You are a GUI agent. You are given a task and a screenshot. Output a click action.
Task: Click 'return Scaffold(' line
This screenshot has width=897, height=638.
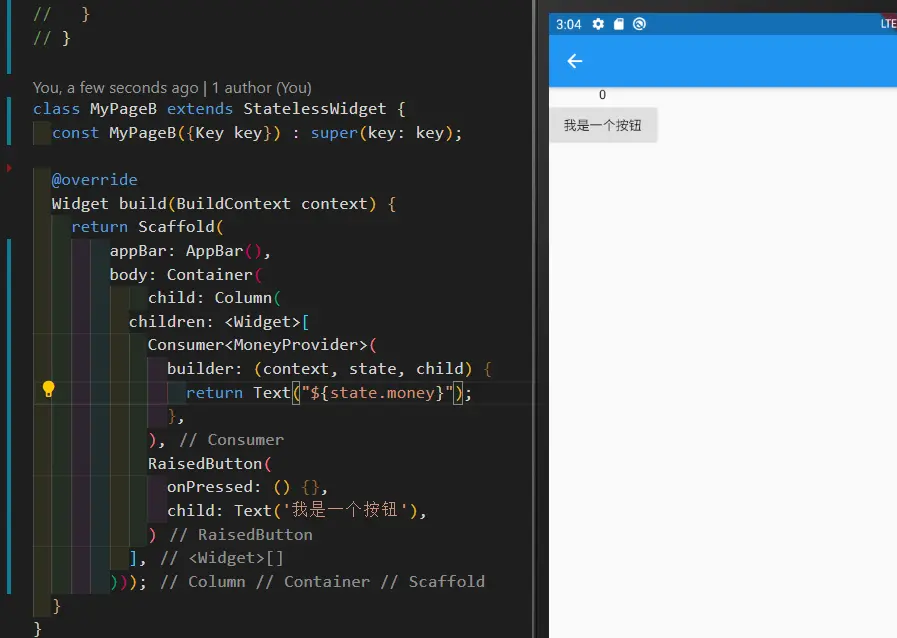point(147,227)
